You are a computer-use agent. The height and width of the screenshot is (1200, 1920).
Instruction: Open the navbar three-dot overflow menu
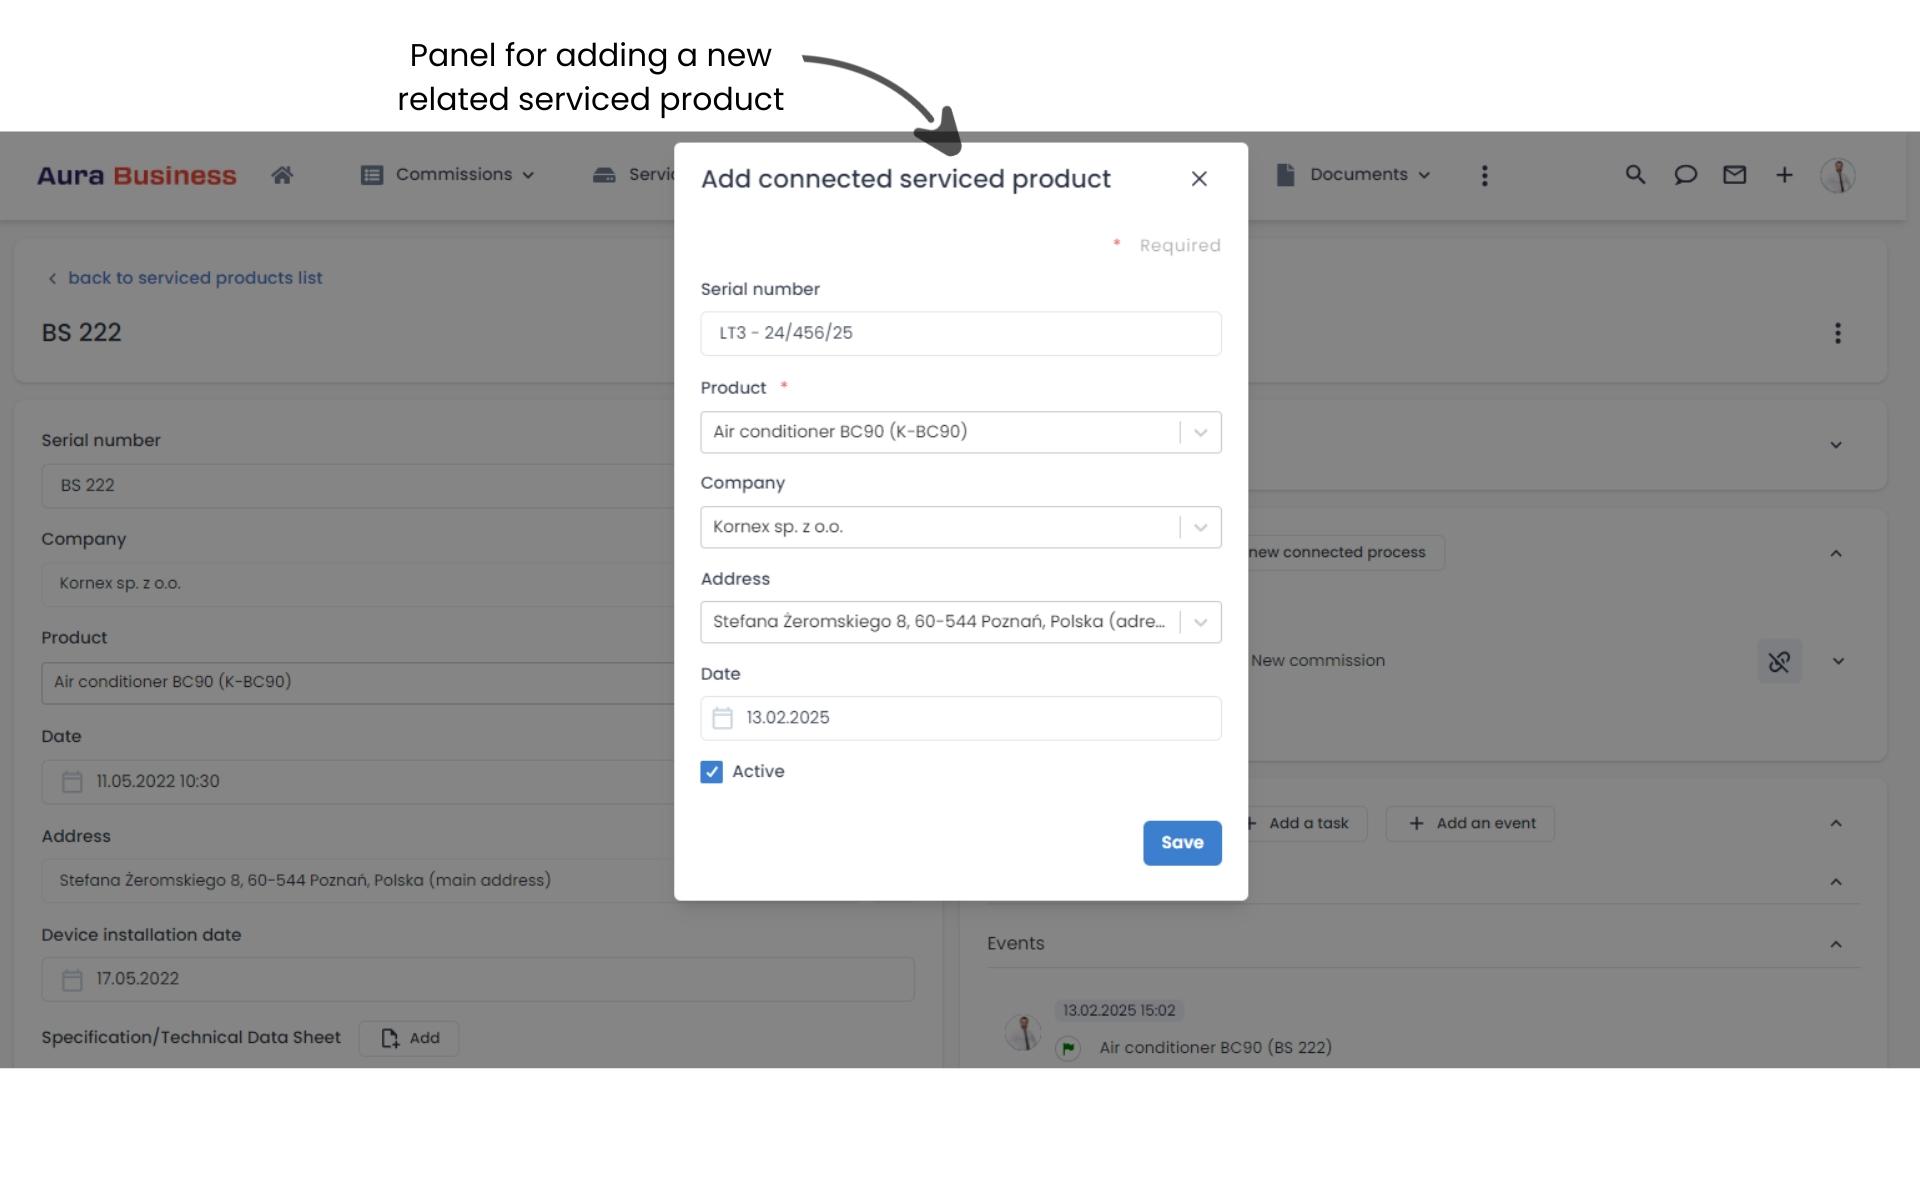[1484, 176]
